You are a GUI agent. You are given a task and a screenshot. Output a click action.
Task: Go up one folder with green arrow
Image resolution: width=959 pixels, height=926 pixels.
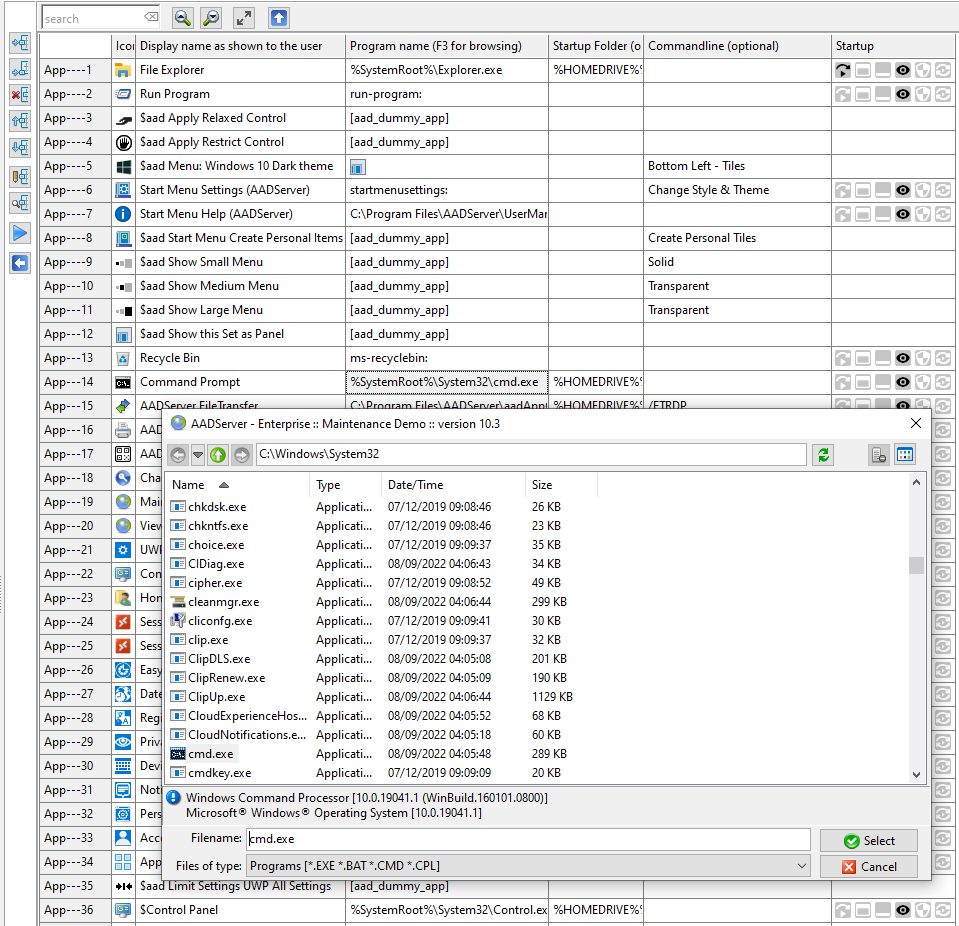click(219, 455)
